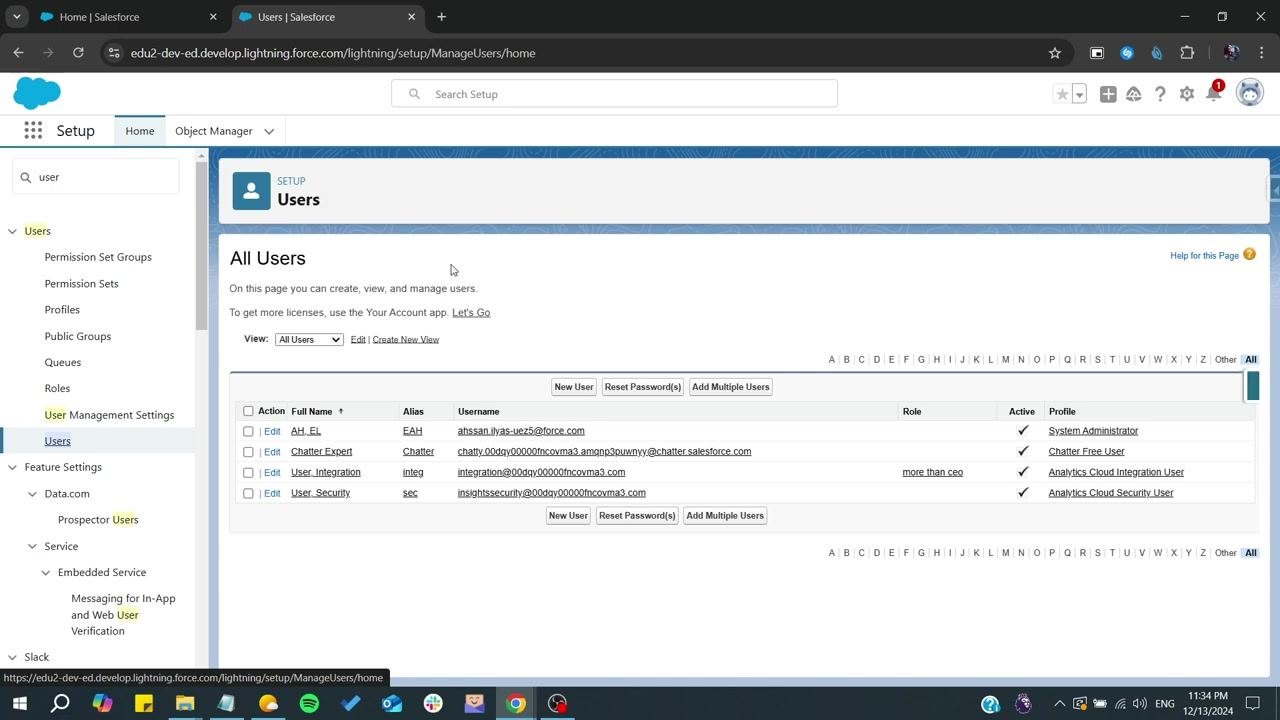Switch to the Object Manager tab

[x=213, y=131]
